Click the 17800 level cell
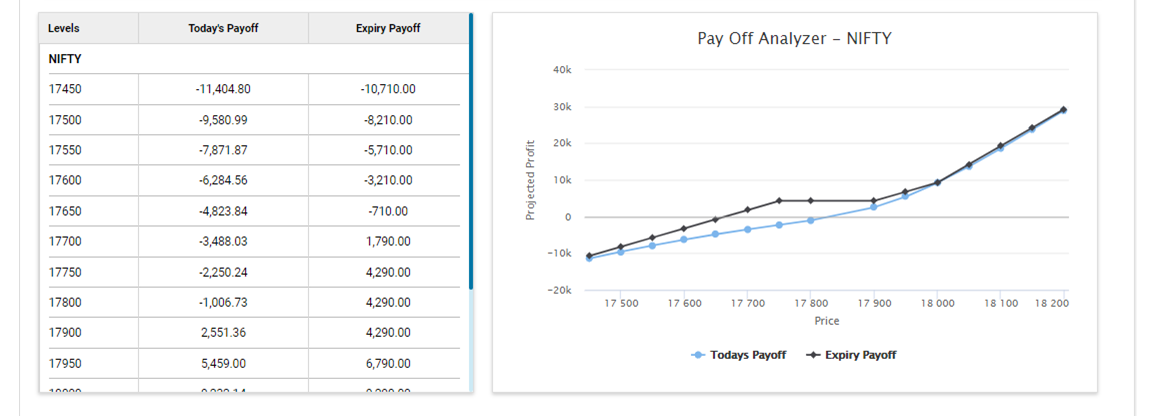The width and height of the screenshot is (1156, 416). (x=65, y=302)
